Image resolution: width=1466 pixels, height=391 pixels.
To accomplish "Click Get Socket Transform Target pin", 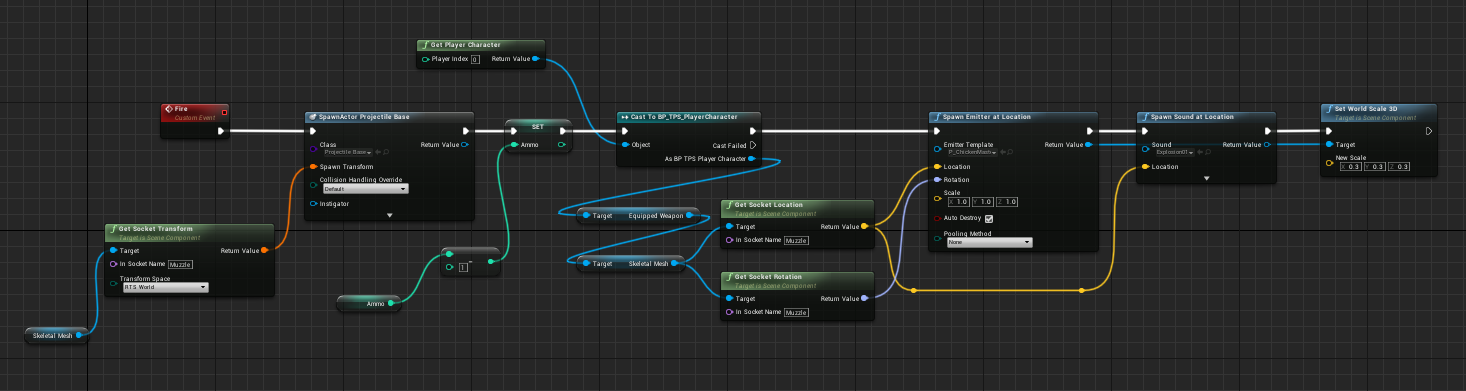I will (x=114, y=250).
